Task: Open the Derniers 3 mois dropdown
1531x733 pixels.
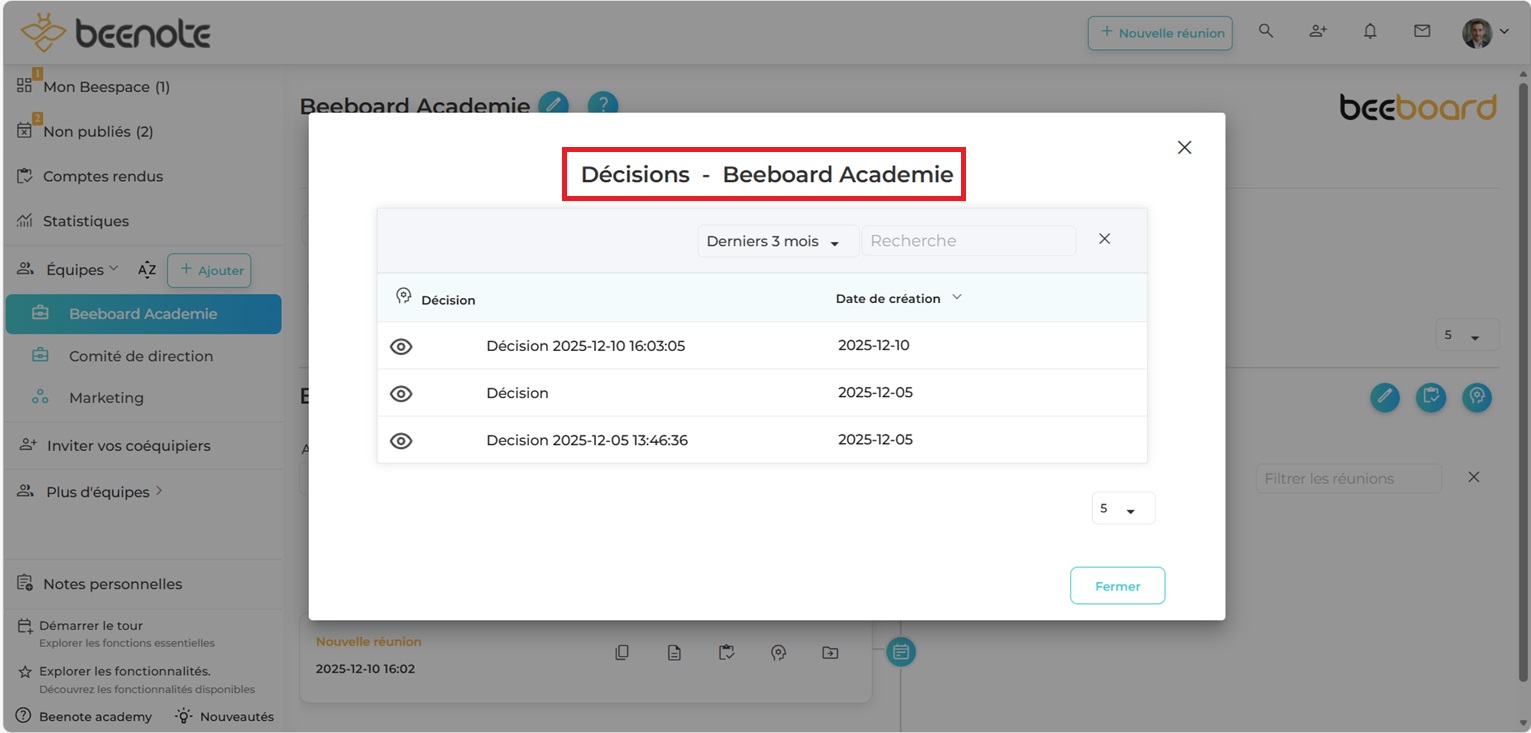Action: (x=777, y=241)
